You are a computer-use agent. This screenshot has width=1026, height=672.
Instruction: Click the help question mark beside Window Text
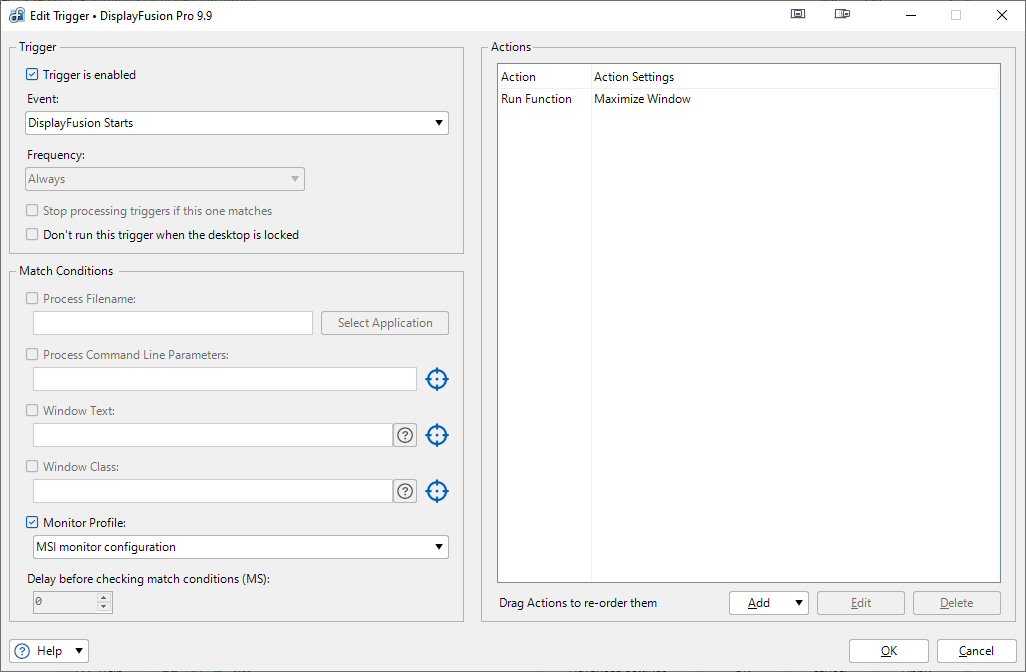pos(405,435)
